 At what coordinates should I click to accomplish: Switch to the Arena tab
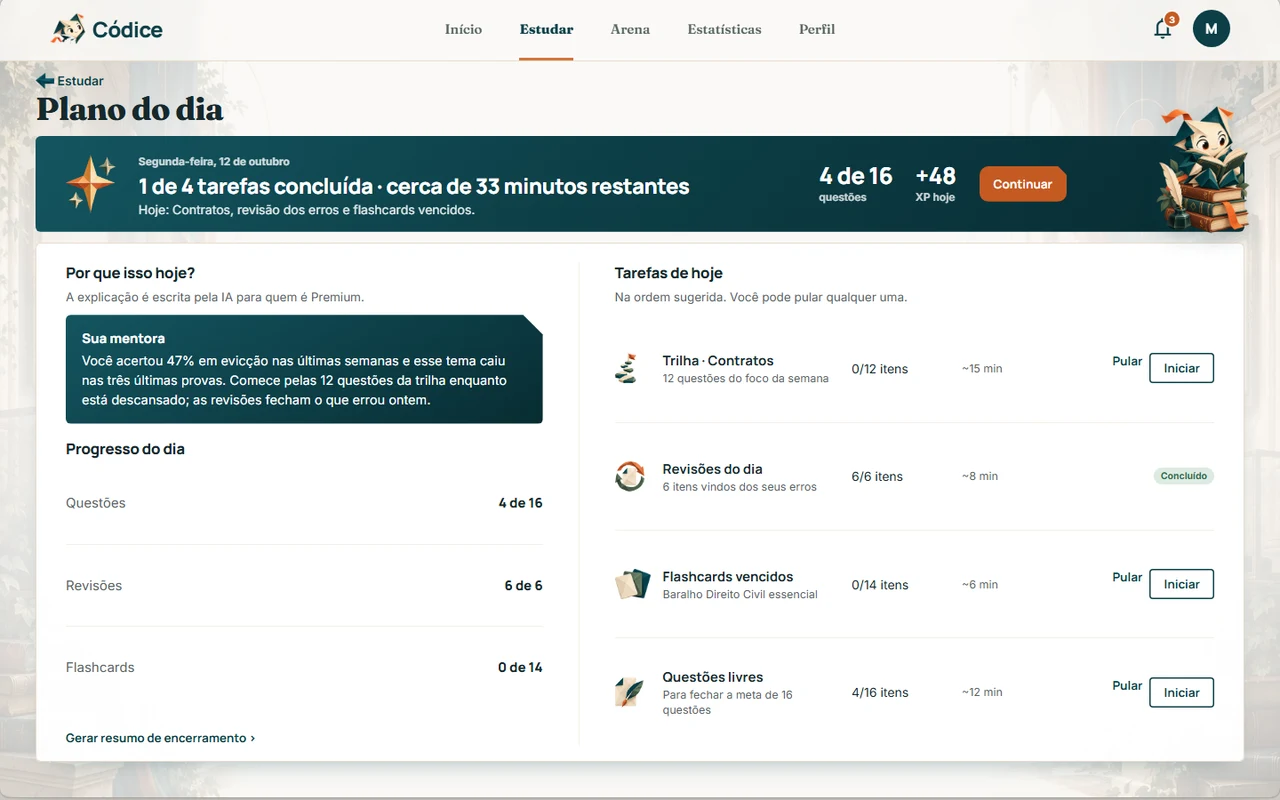(630, 29)
